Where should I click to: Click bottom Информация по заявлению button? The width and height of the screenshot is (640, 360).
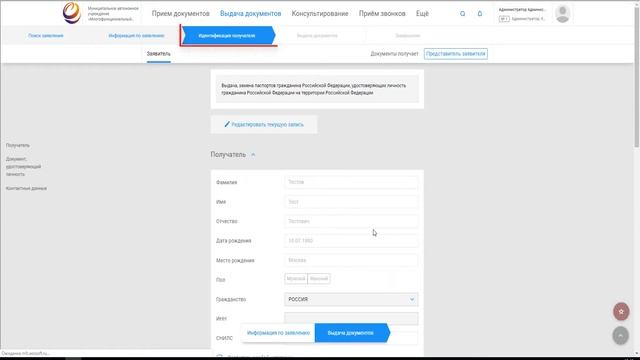278,333
